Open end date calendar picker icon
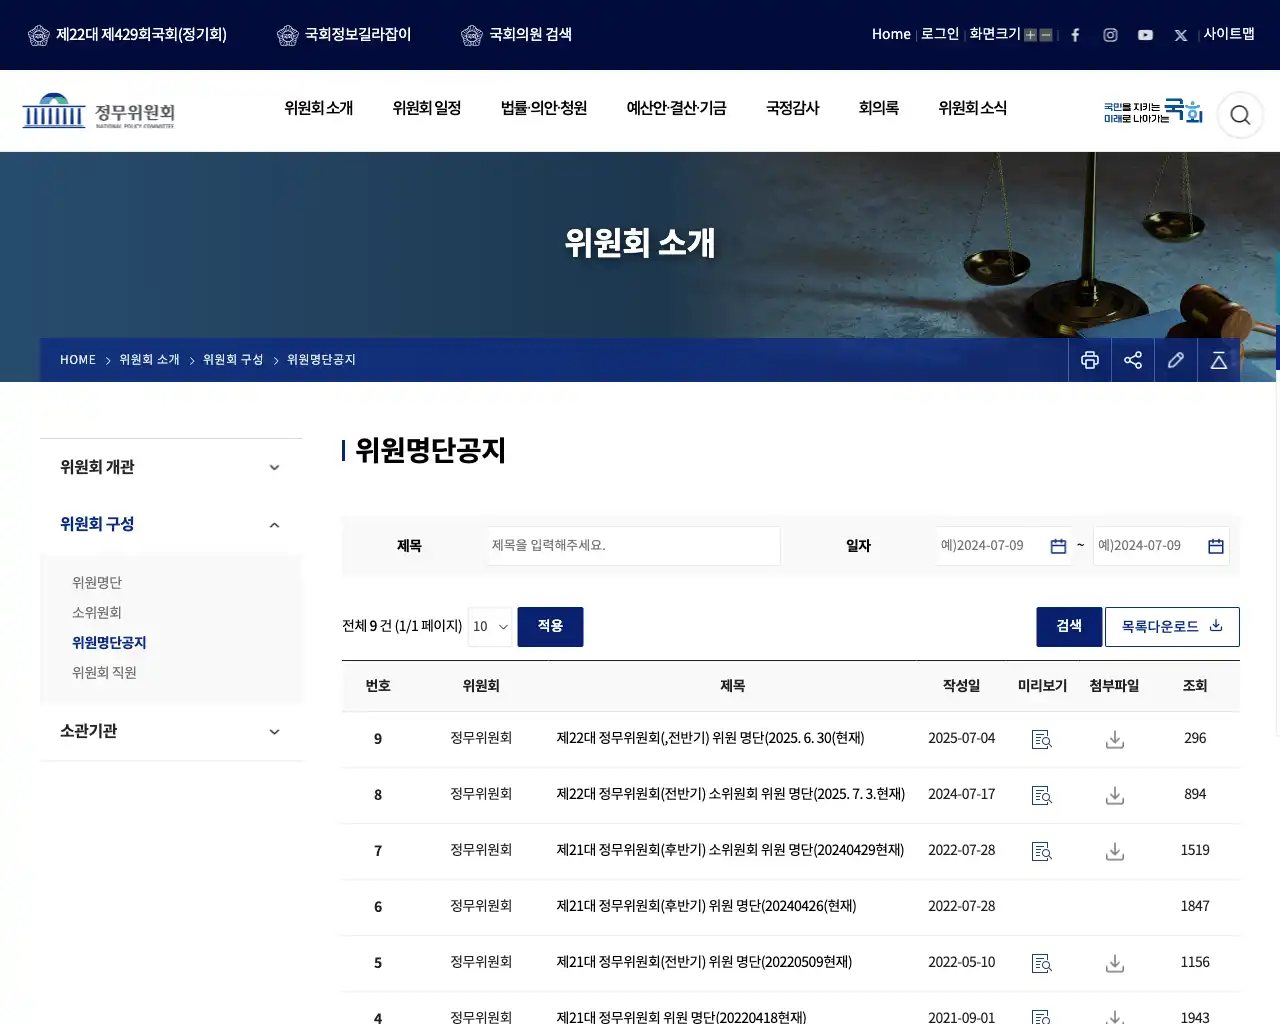1280x1024 pixels. [x=1216, y=546]
